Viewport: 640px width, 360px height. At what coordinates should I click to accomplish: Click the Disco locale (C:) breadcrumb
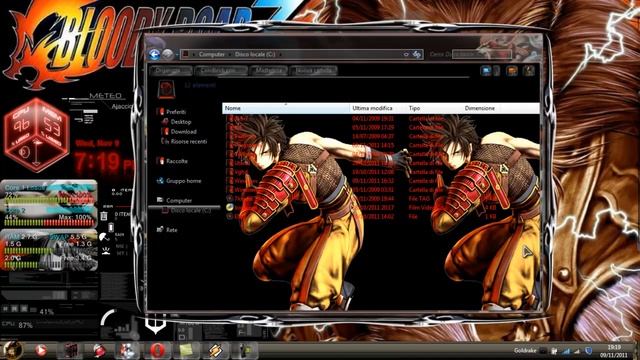[x=255, y=54]
